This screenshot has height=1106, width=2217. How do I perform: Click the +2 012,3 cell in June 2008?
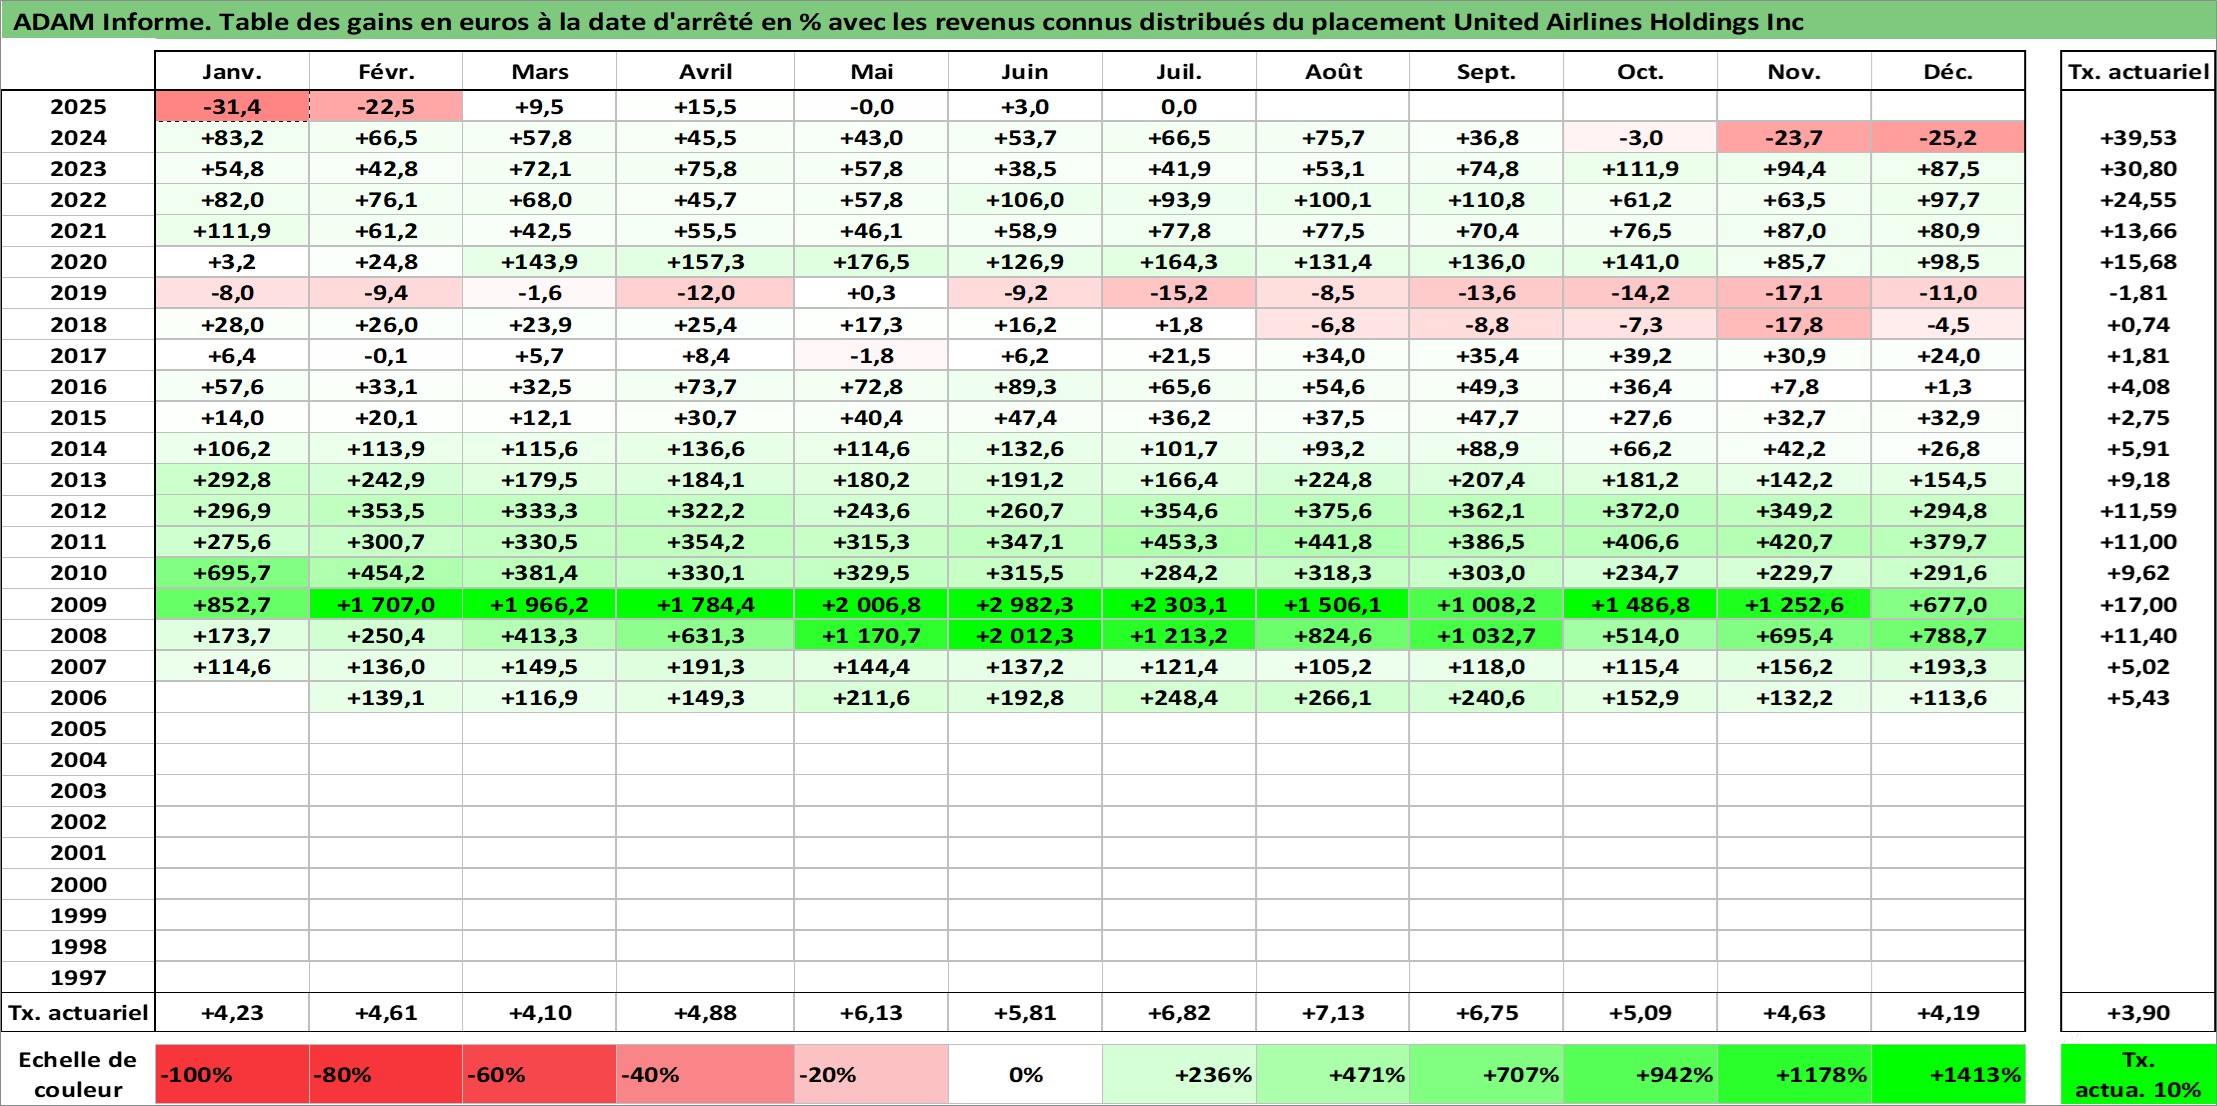tap(1025, 635)
